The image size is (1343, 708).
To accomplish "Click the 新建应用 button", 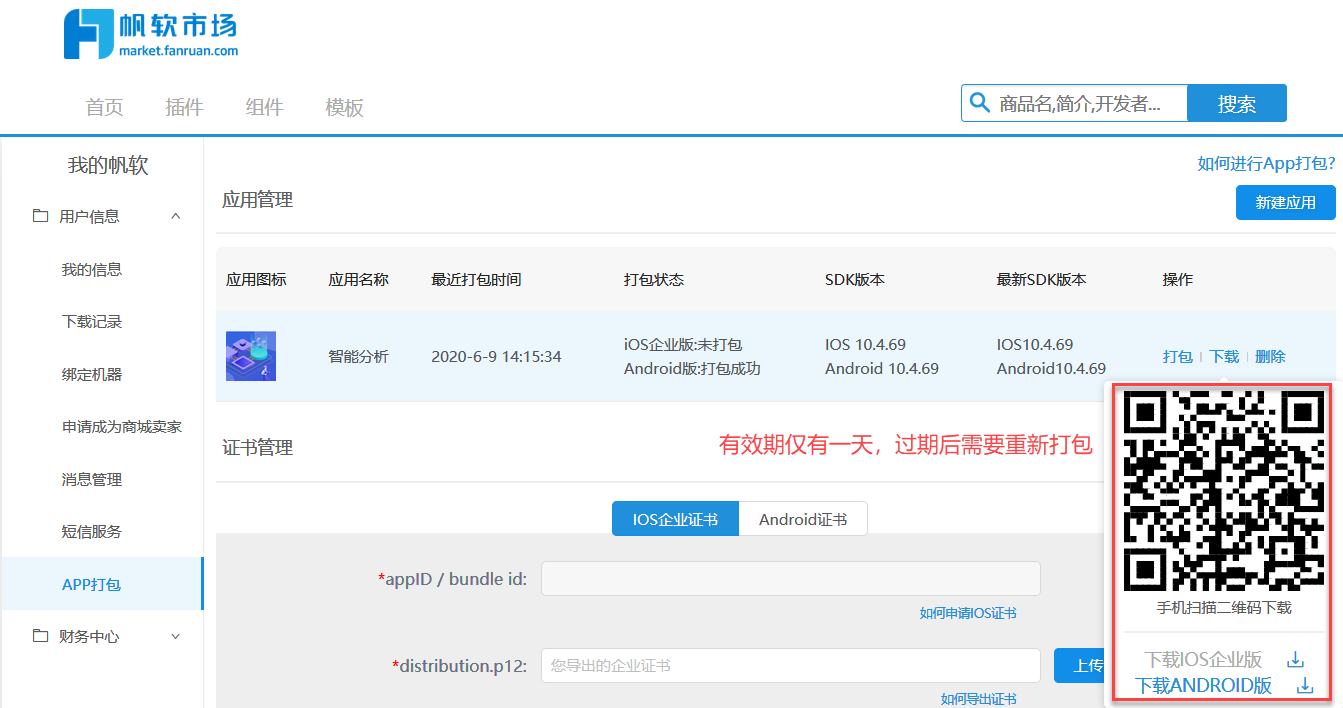I will tap(1286, 202).
